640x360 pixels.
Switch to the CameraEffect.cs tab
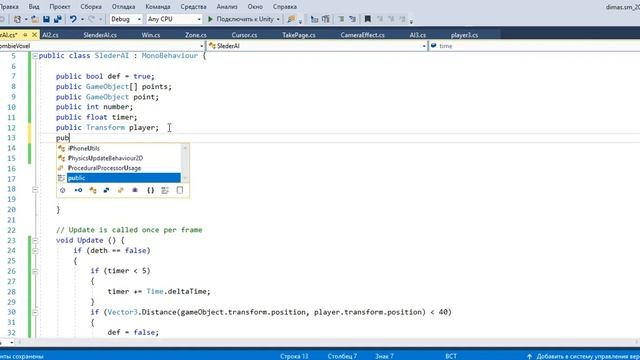click(362, 35)
